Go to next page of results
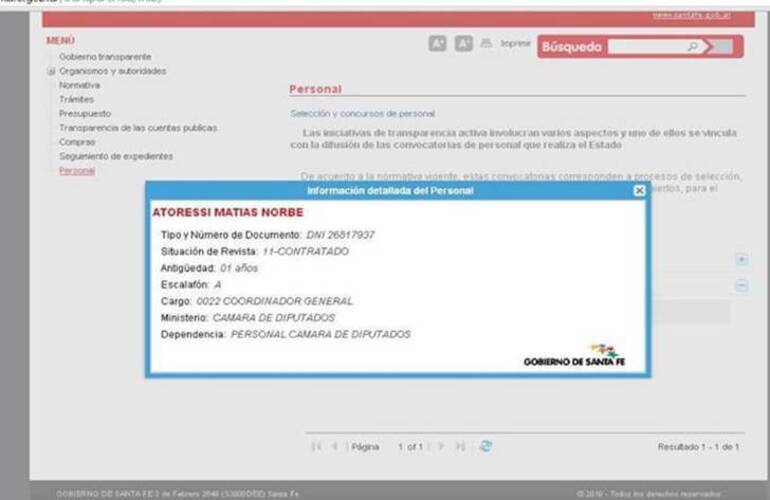The image size is (770, 500). tap(441, 446)
